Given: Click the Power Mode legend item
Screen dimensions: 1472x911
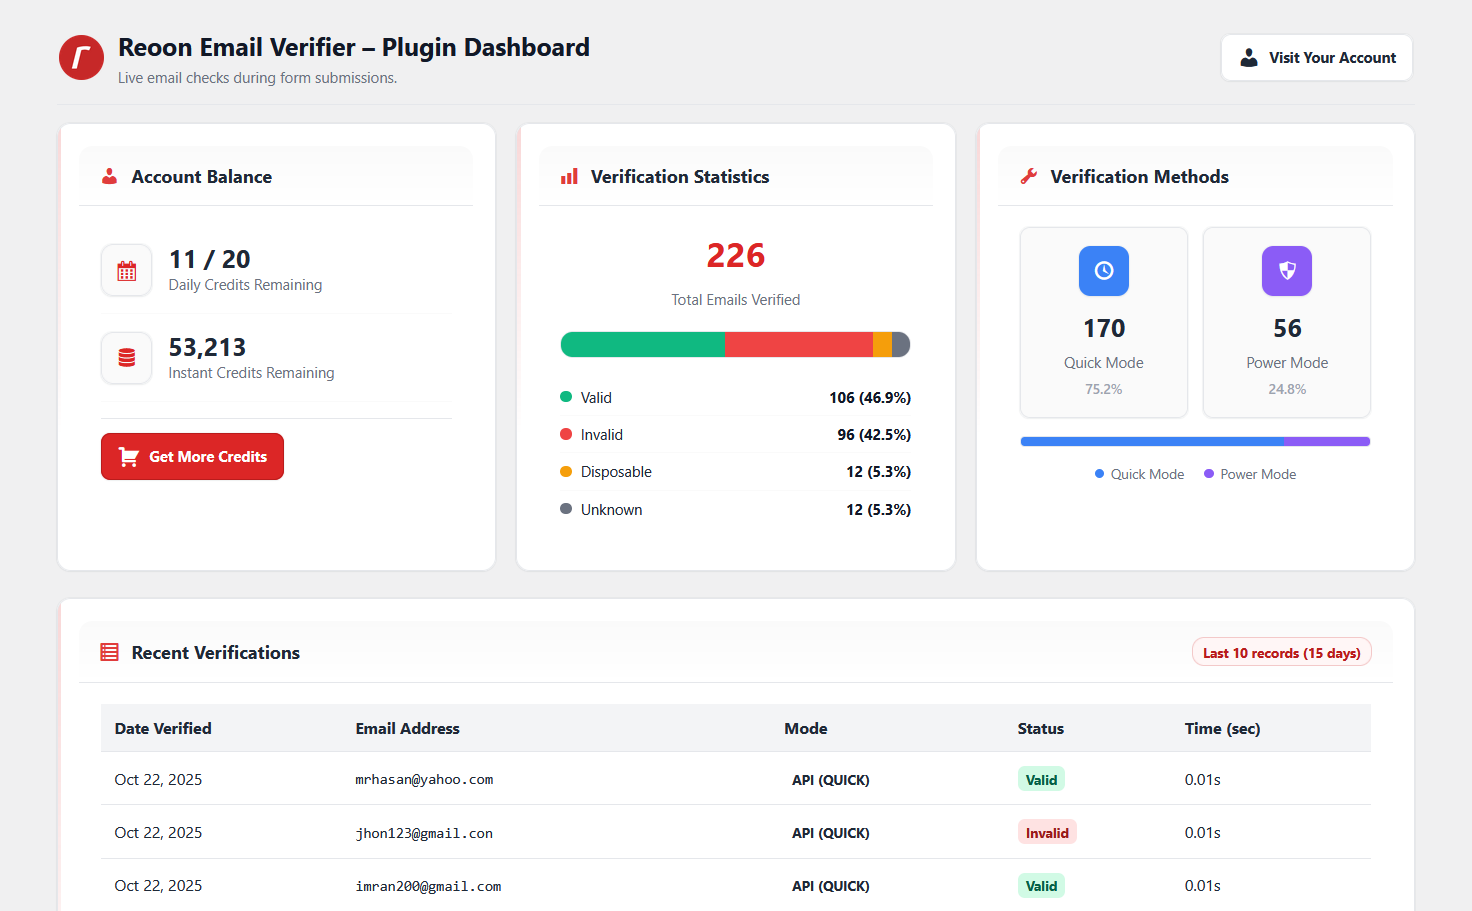Looking at the screenshot, I should tap(1250, 475).
